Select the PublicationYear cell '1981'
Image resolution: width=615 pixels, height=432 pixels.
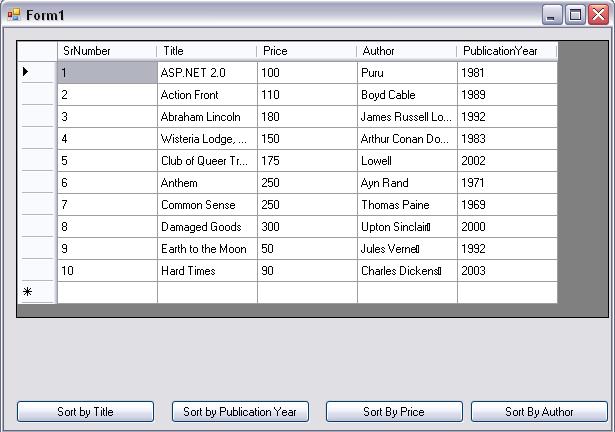[x=507, y=73]
